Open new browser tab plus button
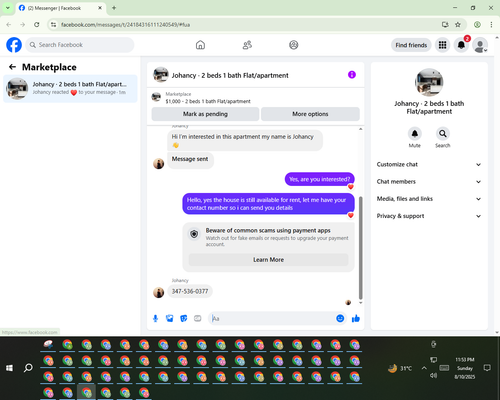This screenshot has height=400, width=500. [x=114, y=8]
